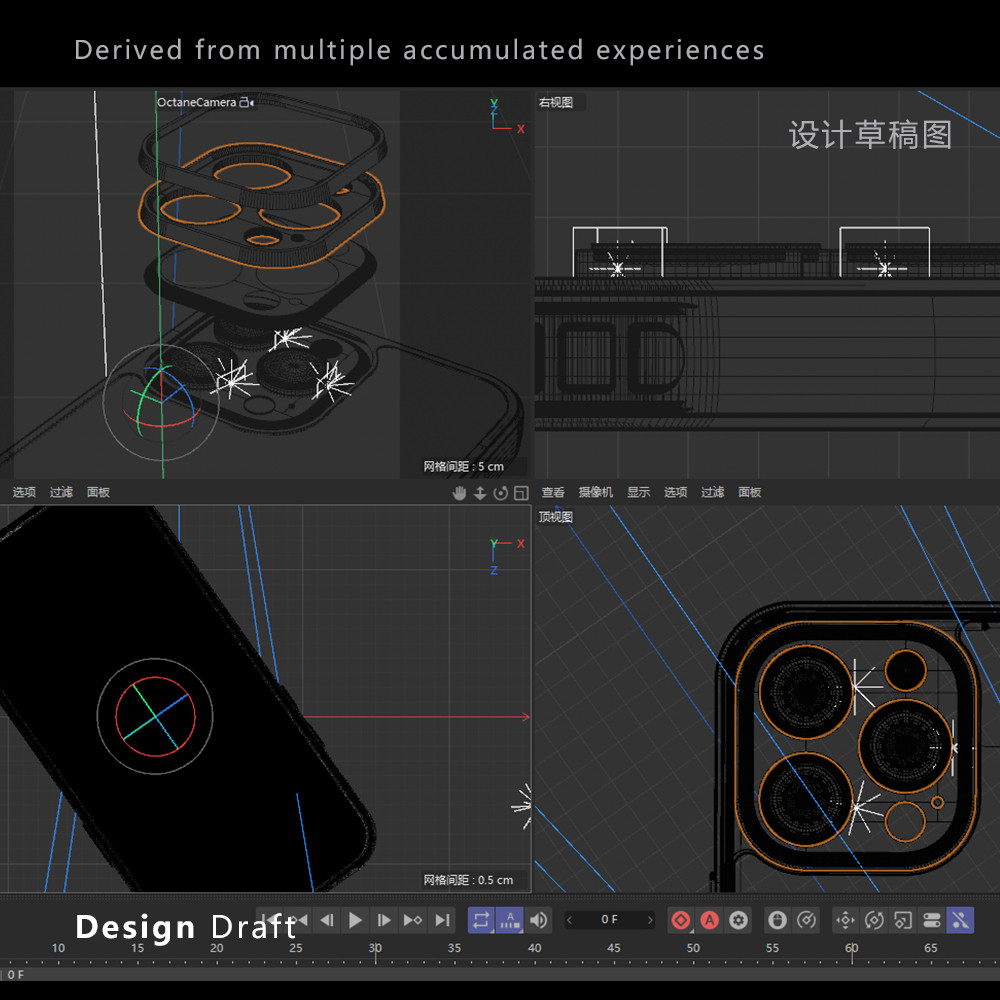The image size is (1000, 1000).
Task: Click the record active objects button
Action: coord(681,920)
